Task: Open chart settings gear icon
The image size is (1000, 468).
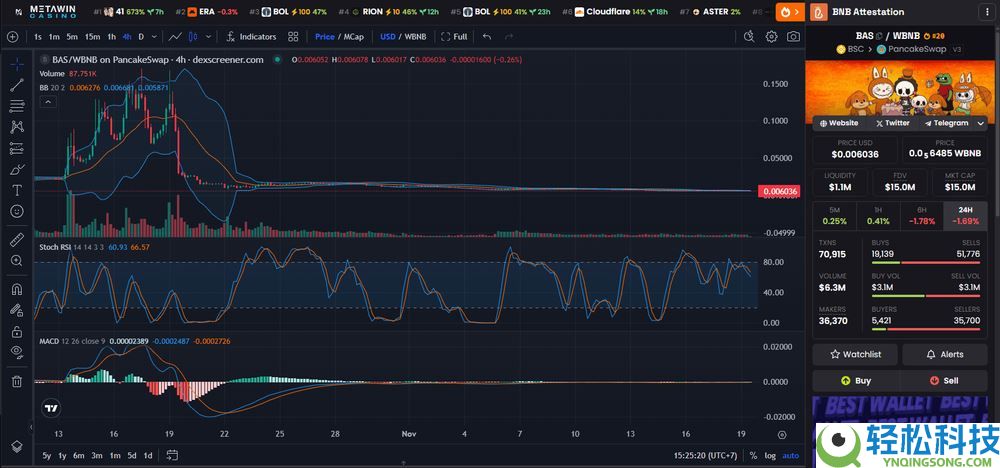Action: coord(771,36)
